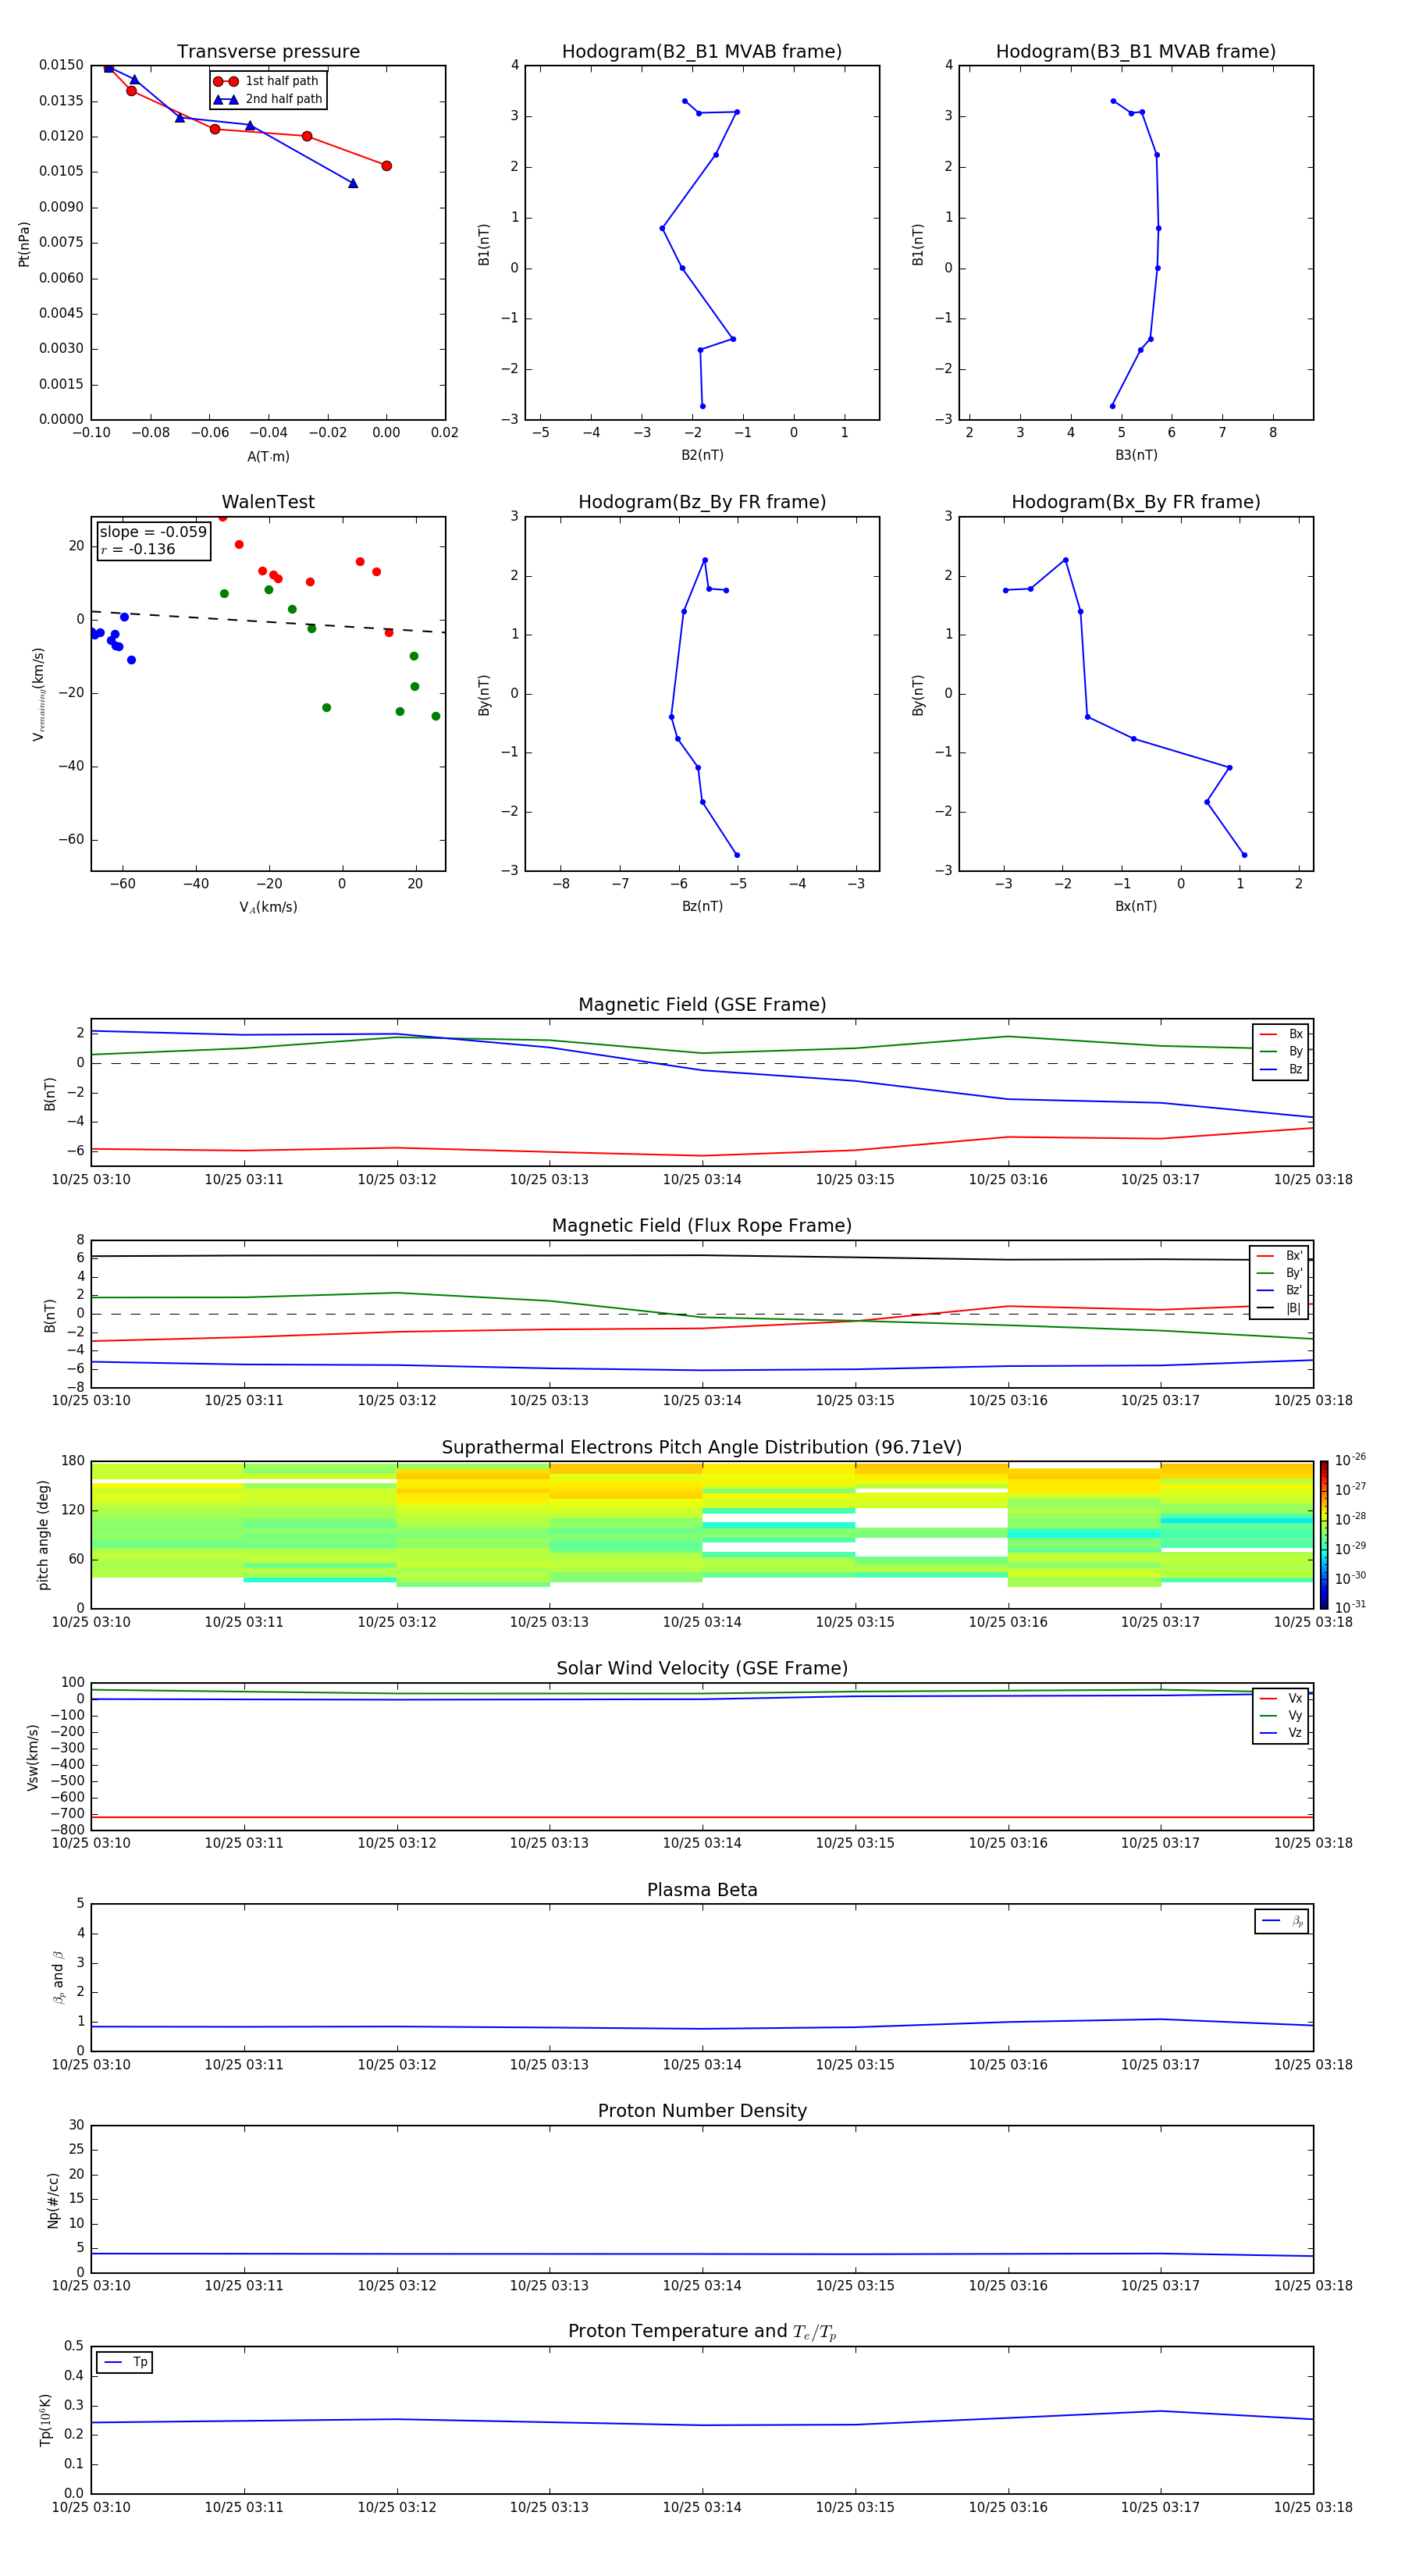Select the Hodogram(B2_B1 MVAB frame) title
The height and width of the screenshot is (2576, 1405).
(x=701, y=52)
